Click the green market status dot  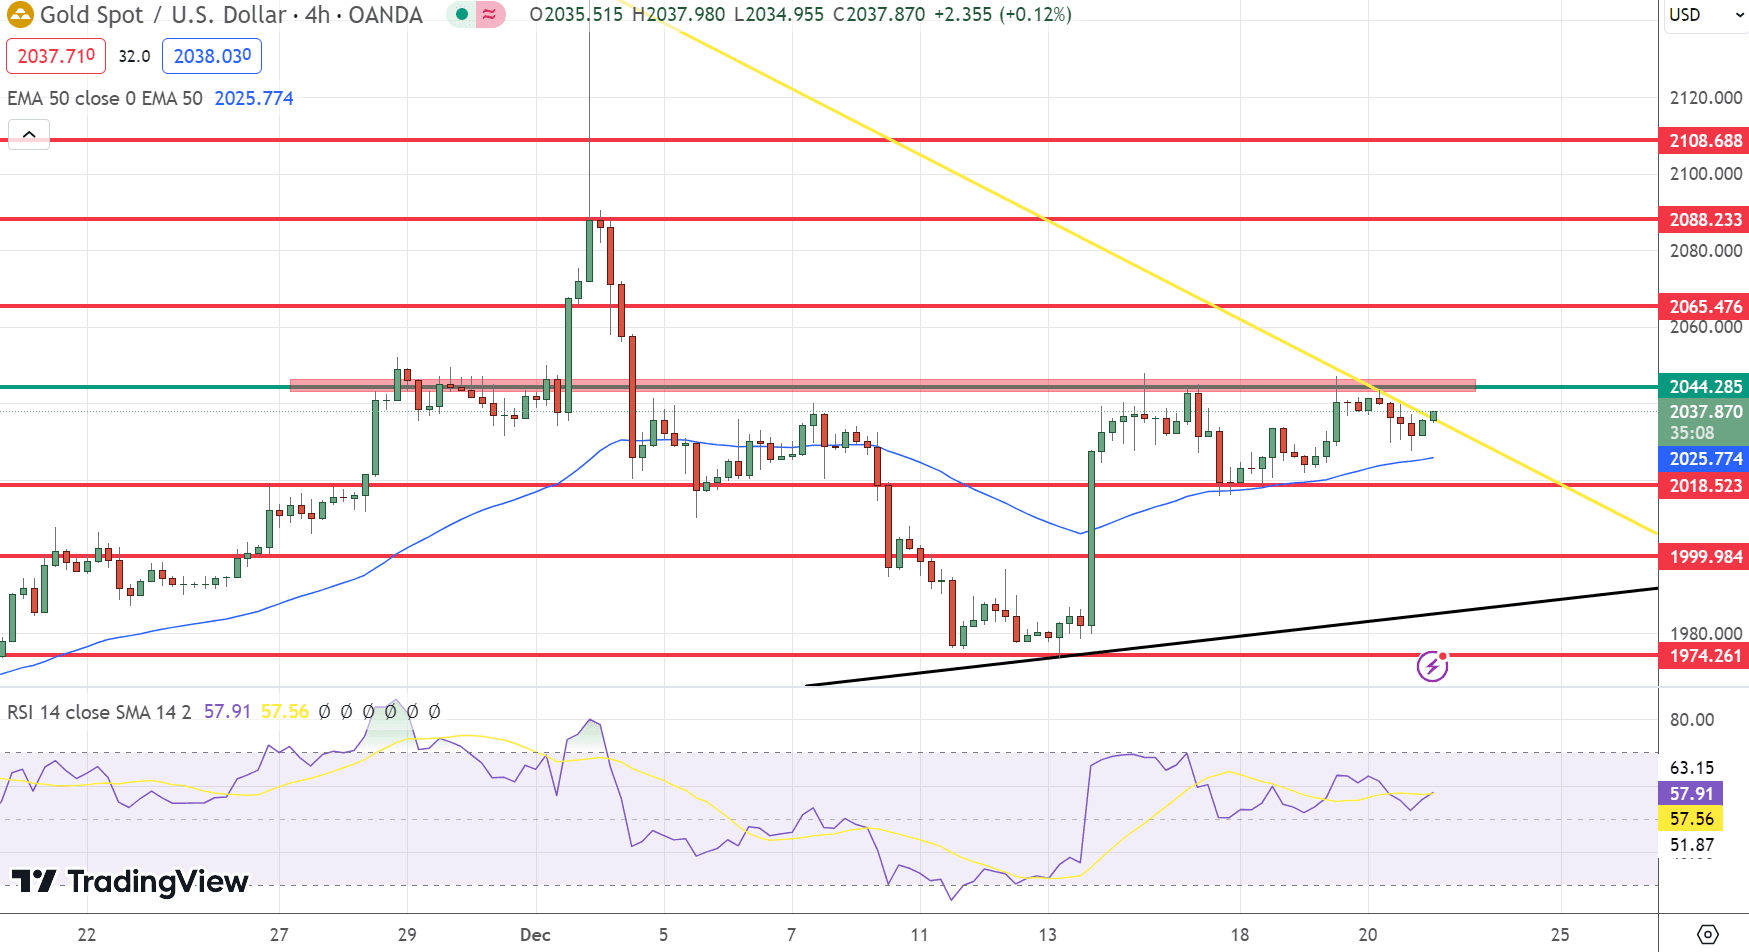(462, 15)
